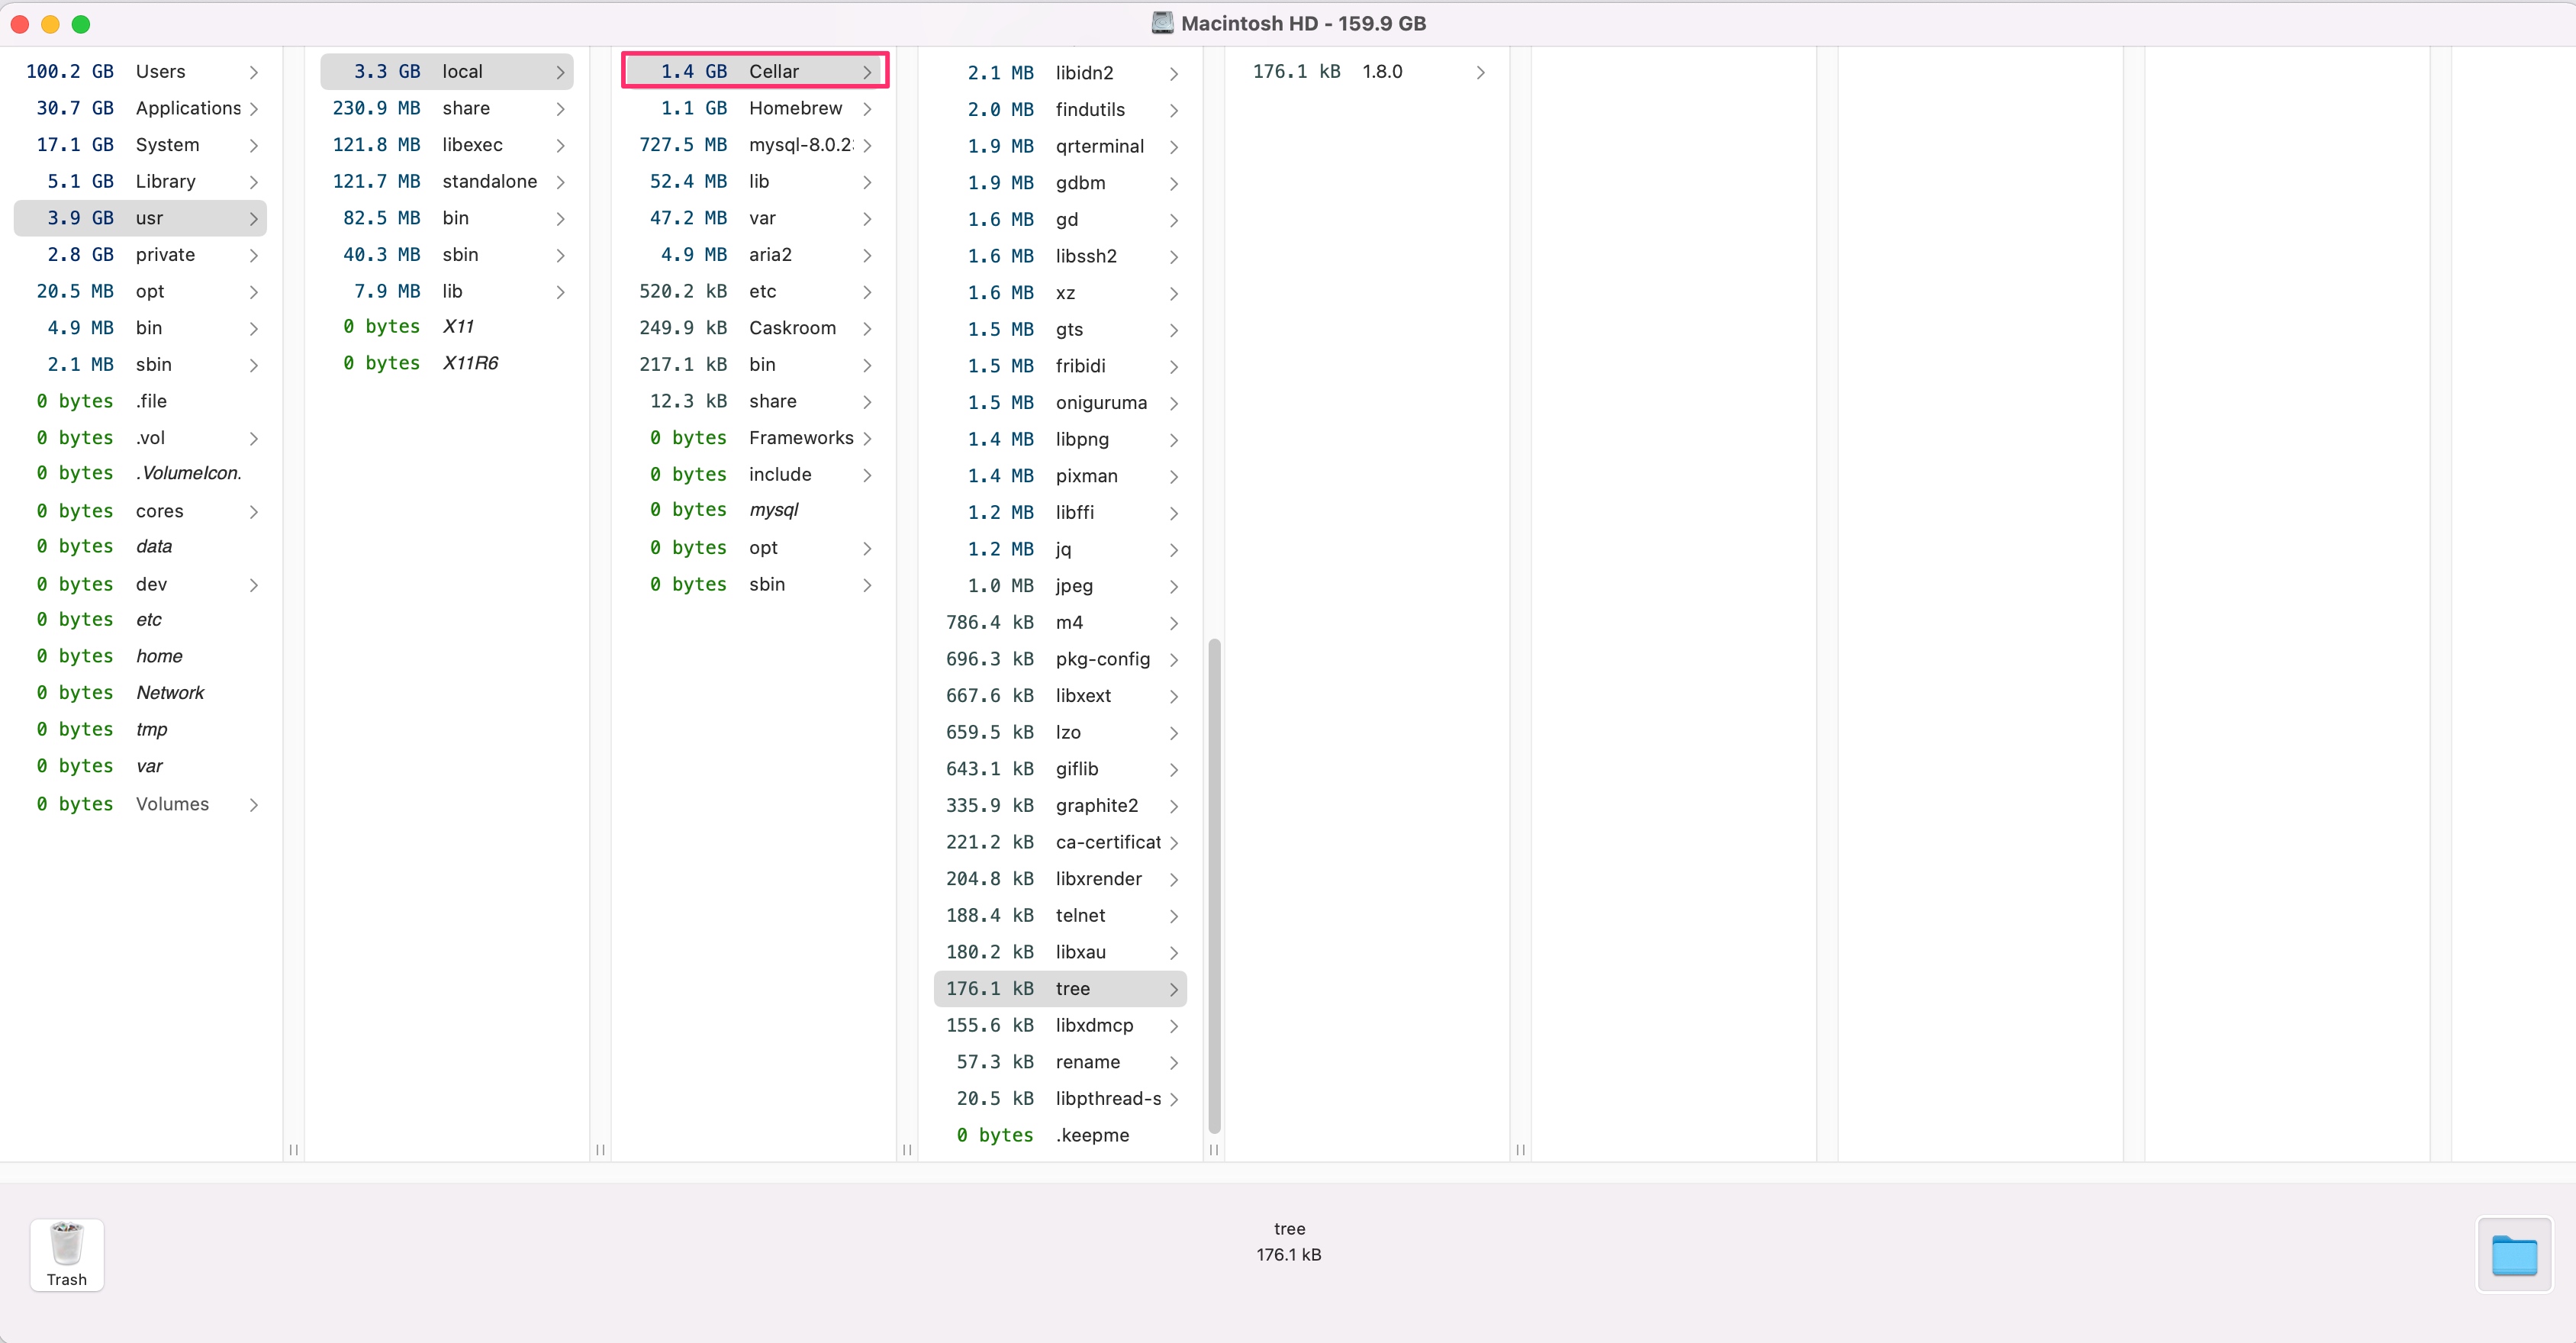Viewport: 2576px width, 1343px height.
Task: Expand the standalone folder chevron
Action: (560, 182)
